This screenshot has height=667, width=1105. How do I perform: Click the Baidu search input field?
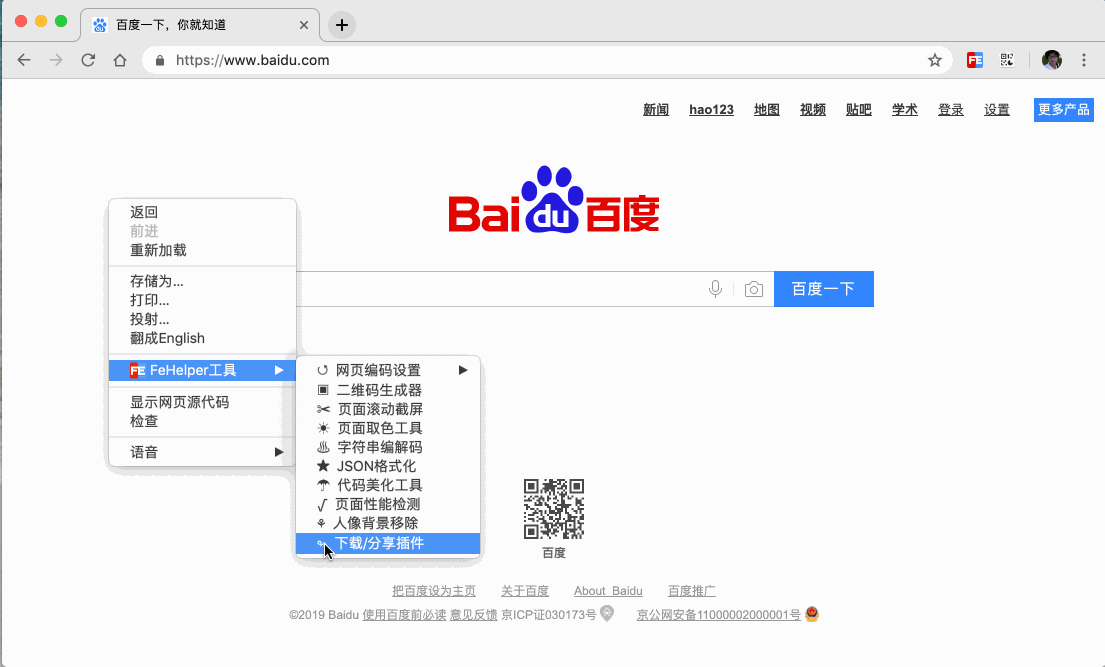[x=536, y=289]
